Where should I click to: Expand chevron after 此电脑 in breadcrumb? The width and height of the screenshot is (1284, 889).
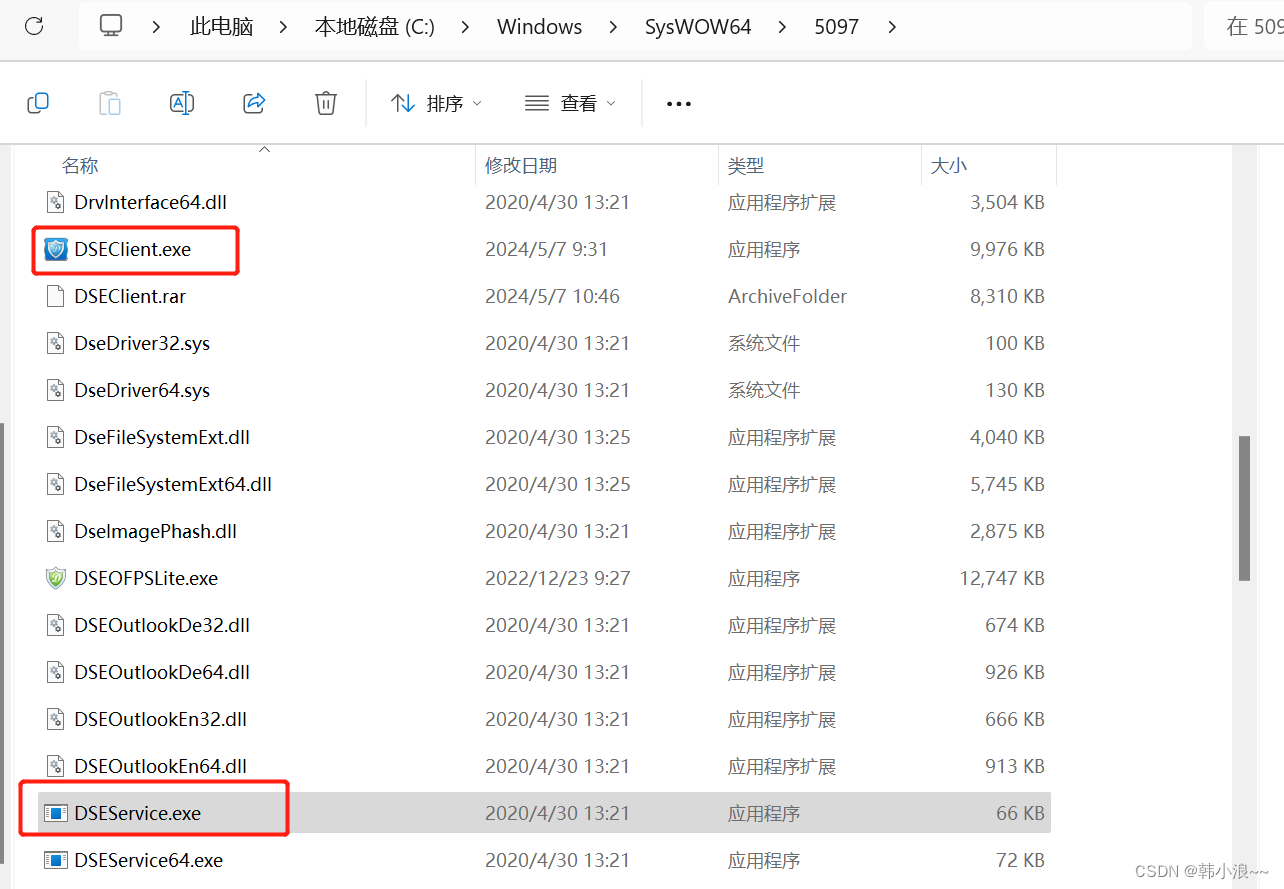pyautogui.click(x=284, y=27)
